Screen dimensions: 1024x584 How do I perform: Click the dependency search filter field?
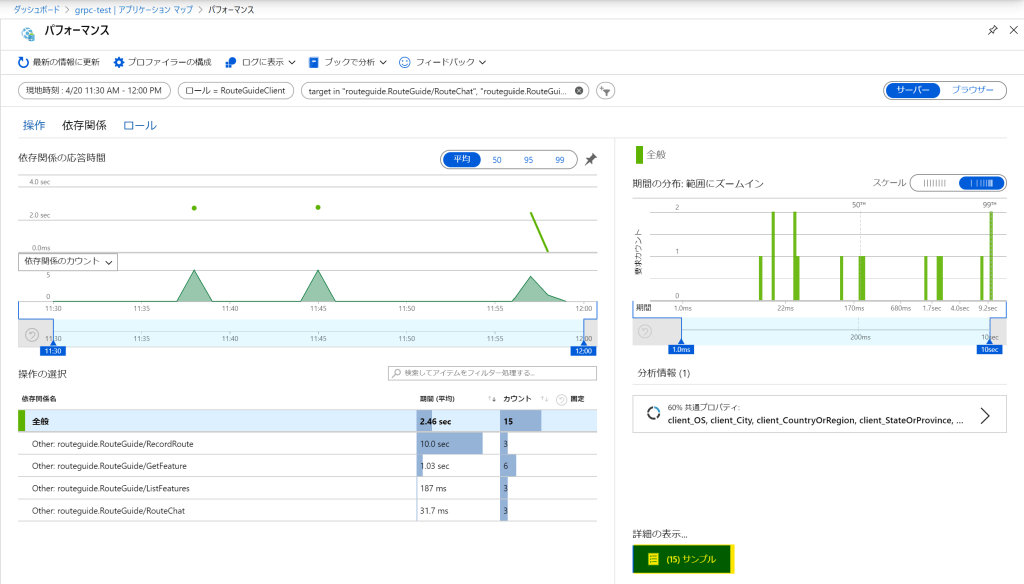(x=492, y=373)
